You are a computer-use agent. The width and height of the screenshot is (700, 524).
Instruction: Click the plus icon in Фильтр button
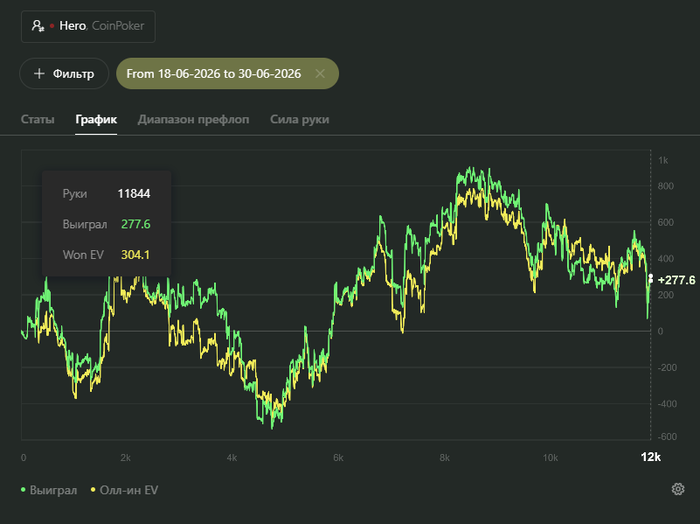click(39, 74)
